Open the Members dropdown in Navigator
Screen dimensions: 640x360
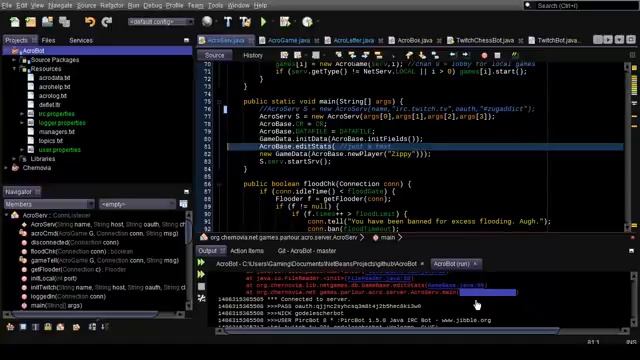pyautogui.click(x=49, y=204)
